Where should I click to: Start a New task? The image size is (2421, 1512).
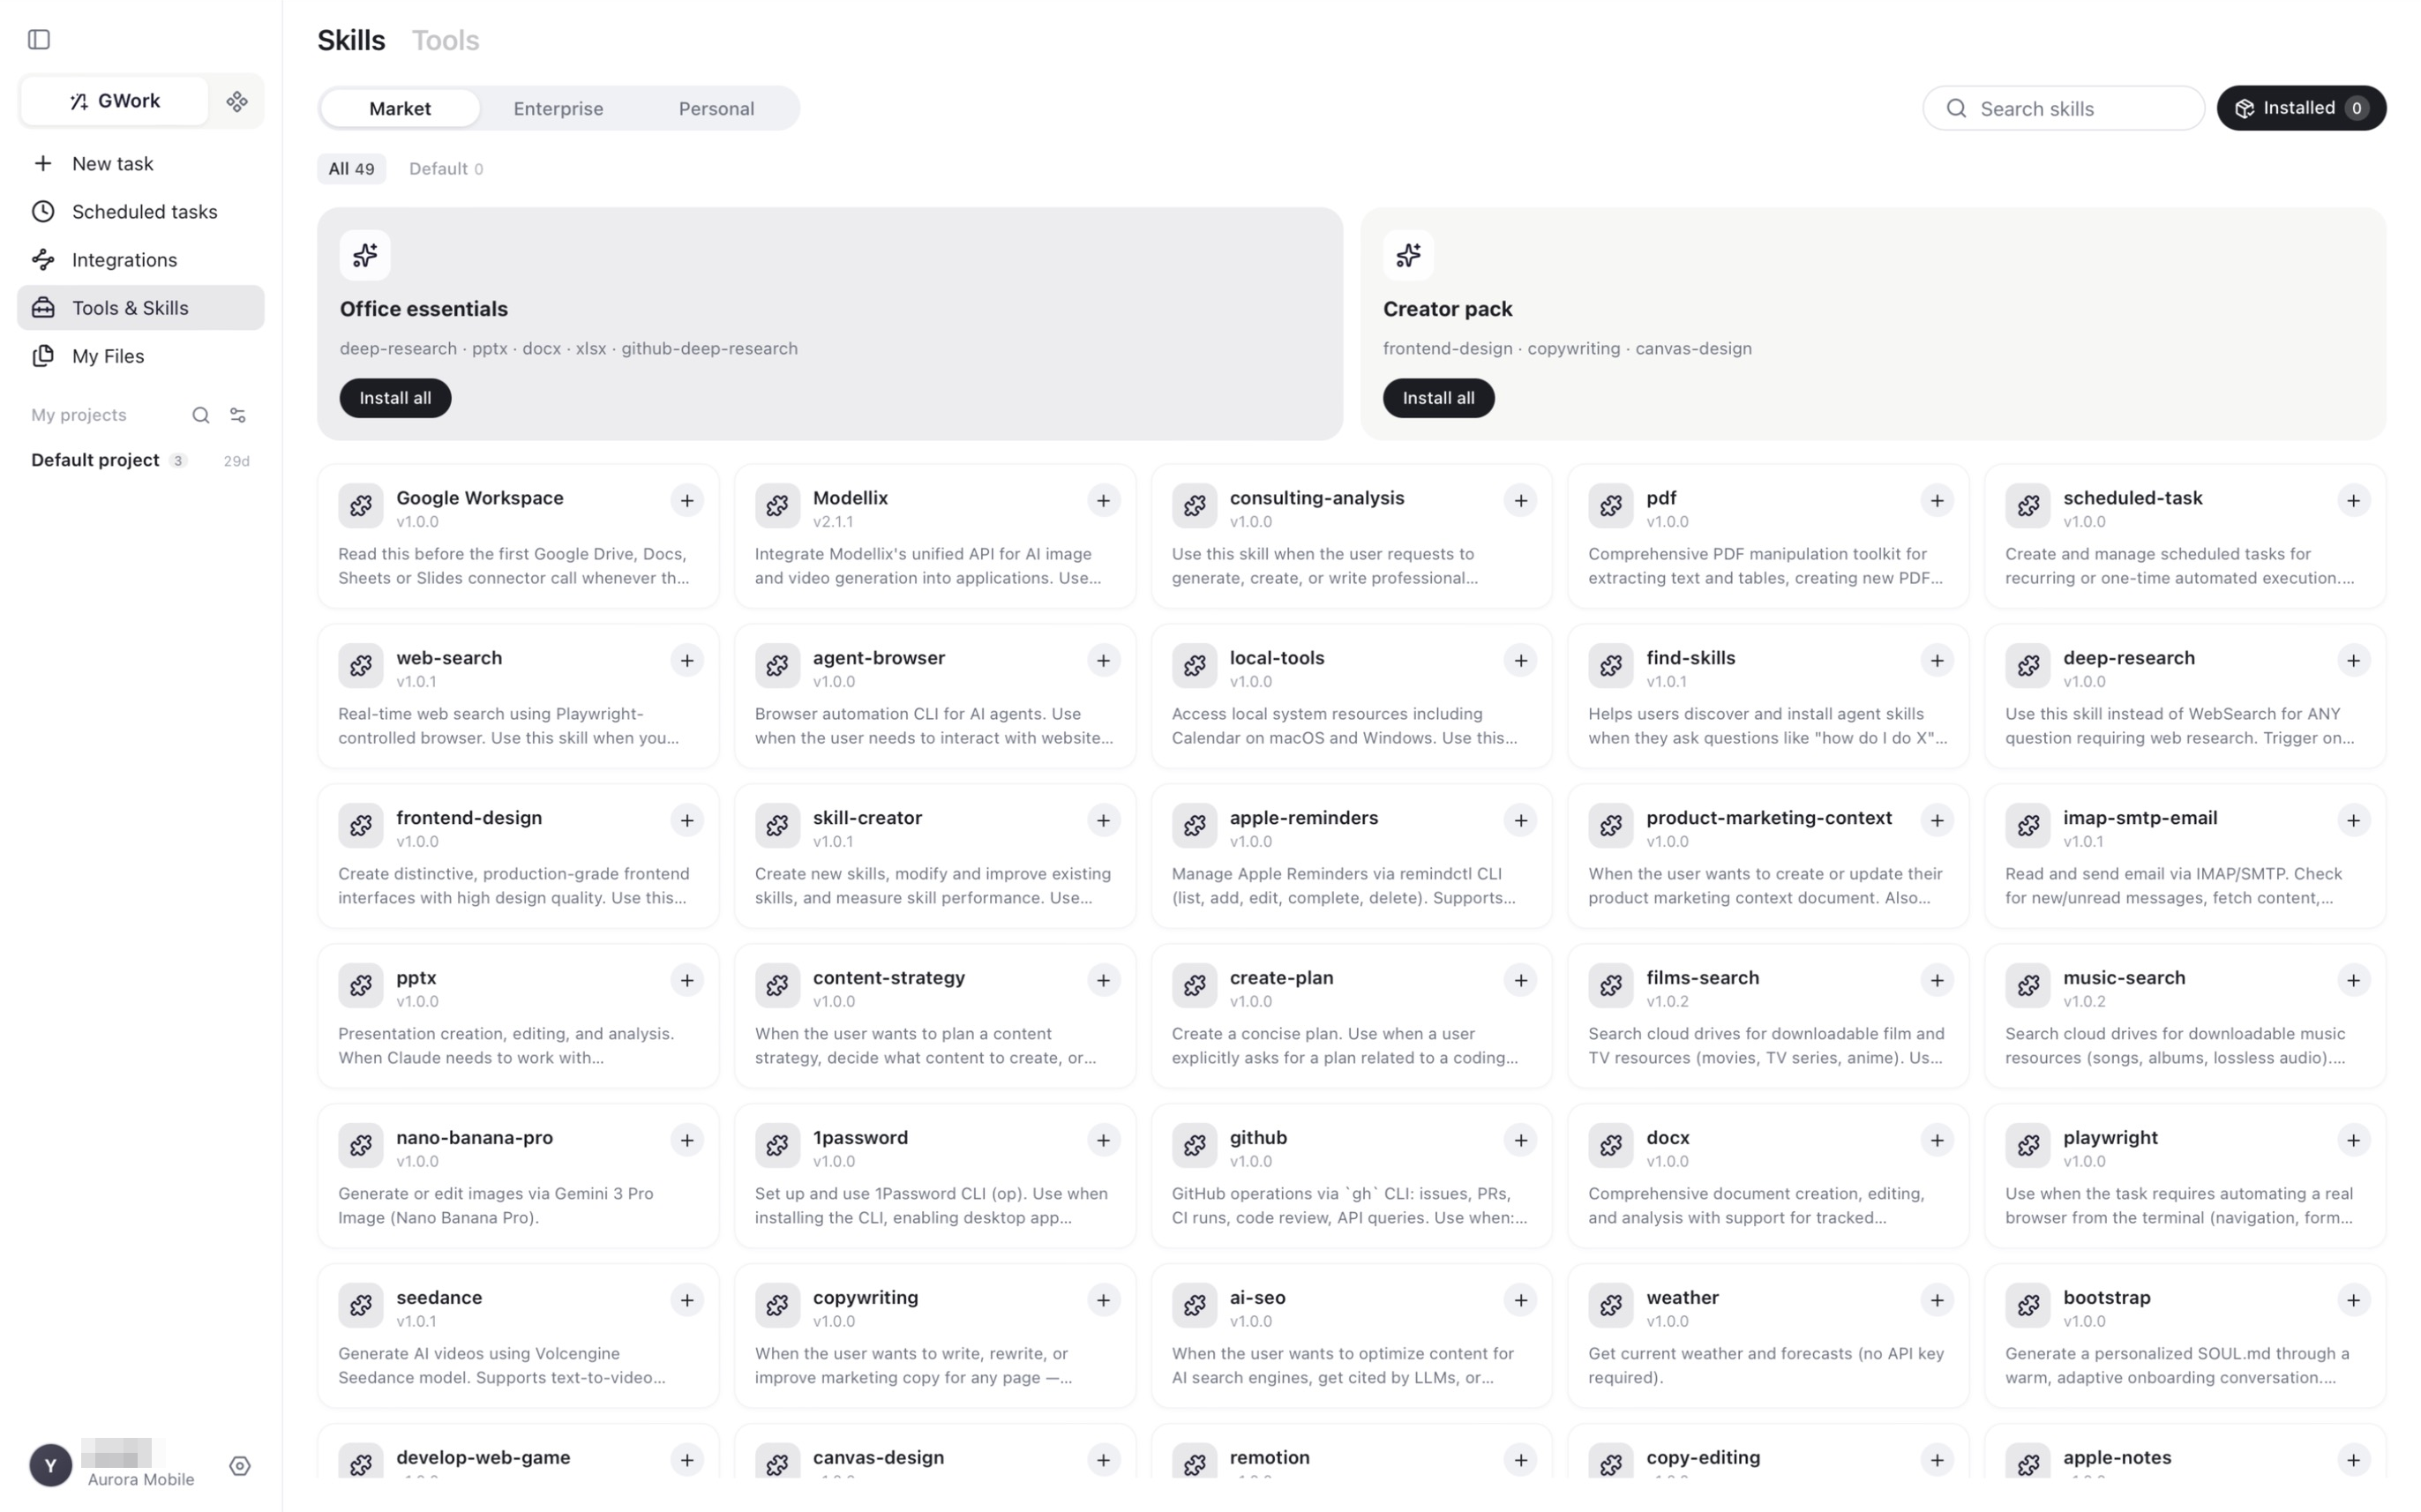pyautogui.click(x=141, y=163)
